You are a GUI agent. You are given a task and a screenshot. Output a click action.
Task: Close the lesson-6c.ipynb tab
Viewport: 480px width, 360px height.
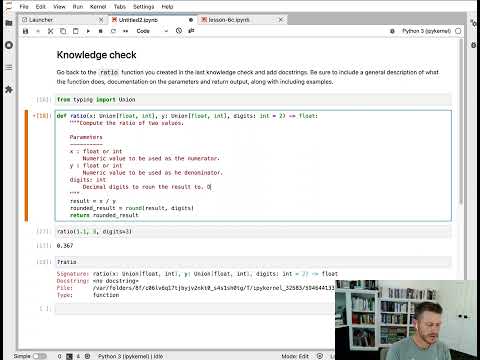tap(281, 20)
